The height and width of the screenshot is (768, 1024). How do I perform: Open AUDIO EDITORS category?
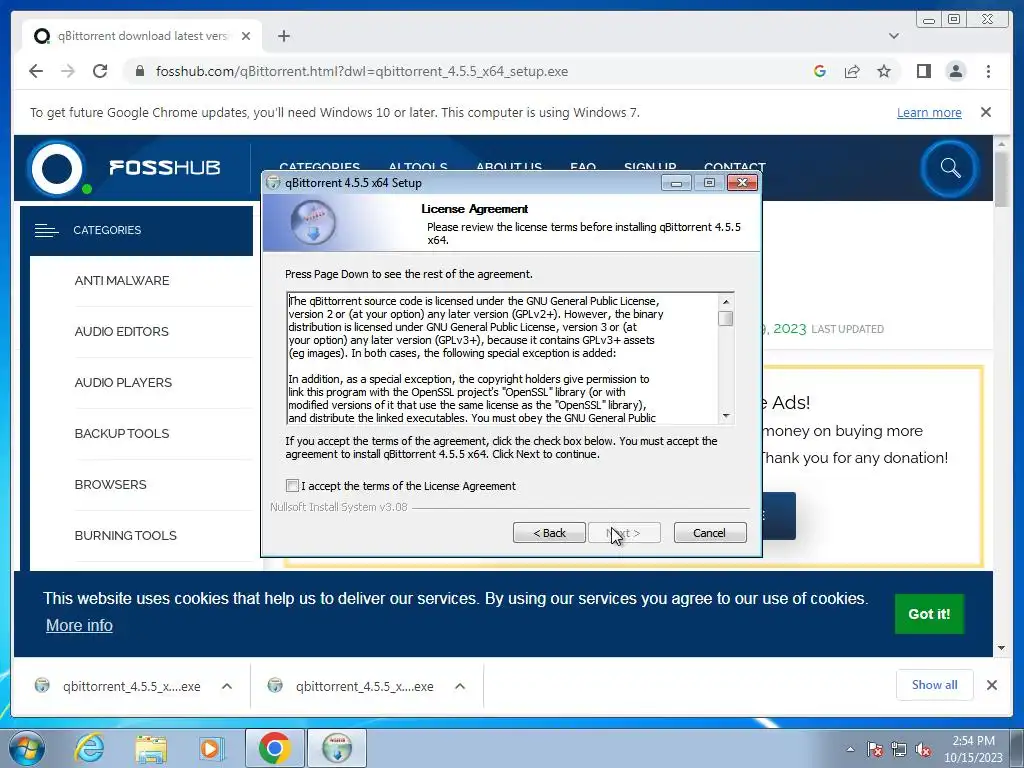(x=121, y=332)
